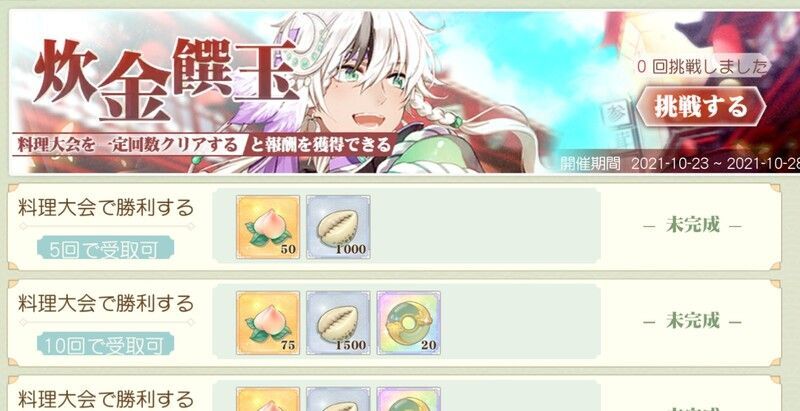The image size is (800, 411).
Task: Select the 10回で受取可 label
Action: click(x=106, y=345)
